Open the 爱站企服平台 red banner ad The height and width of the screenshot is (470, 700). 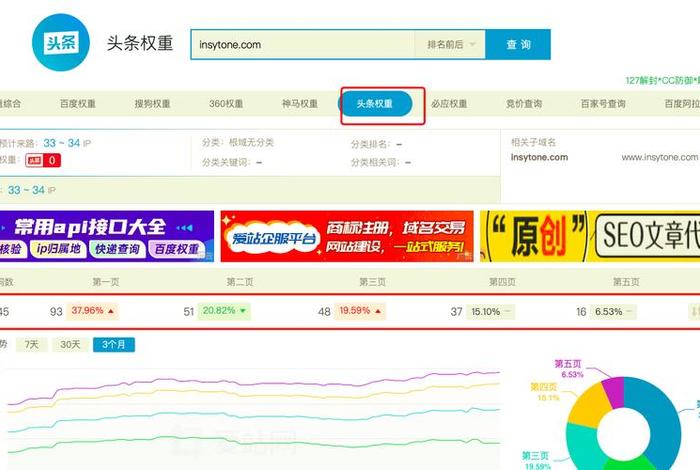pyautogui.click(x=347, y=236)
